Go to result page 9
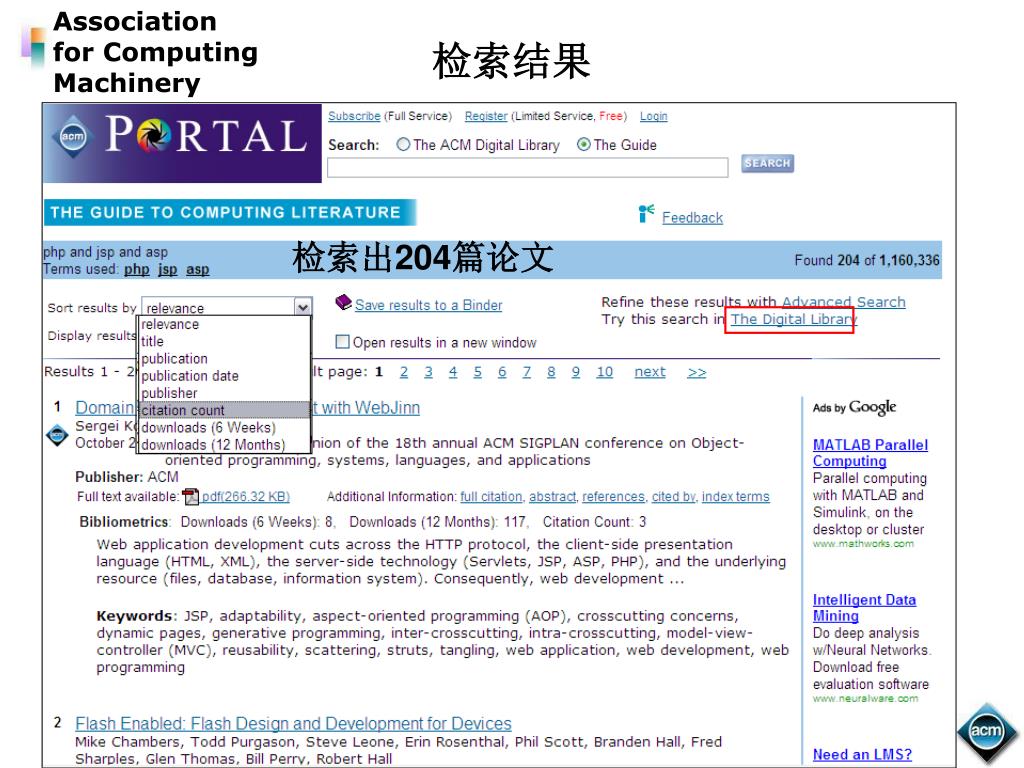This screenshot has width=1024, height=768. (575, 372)
